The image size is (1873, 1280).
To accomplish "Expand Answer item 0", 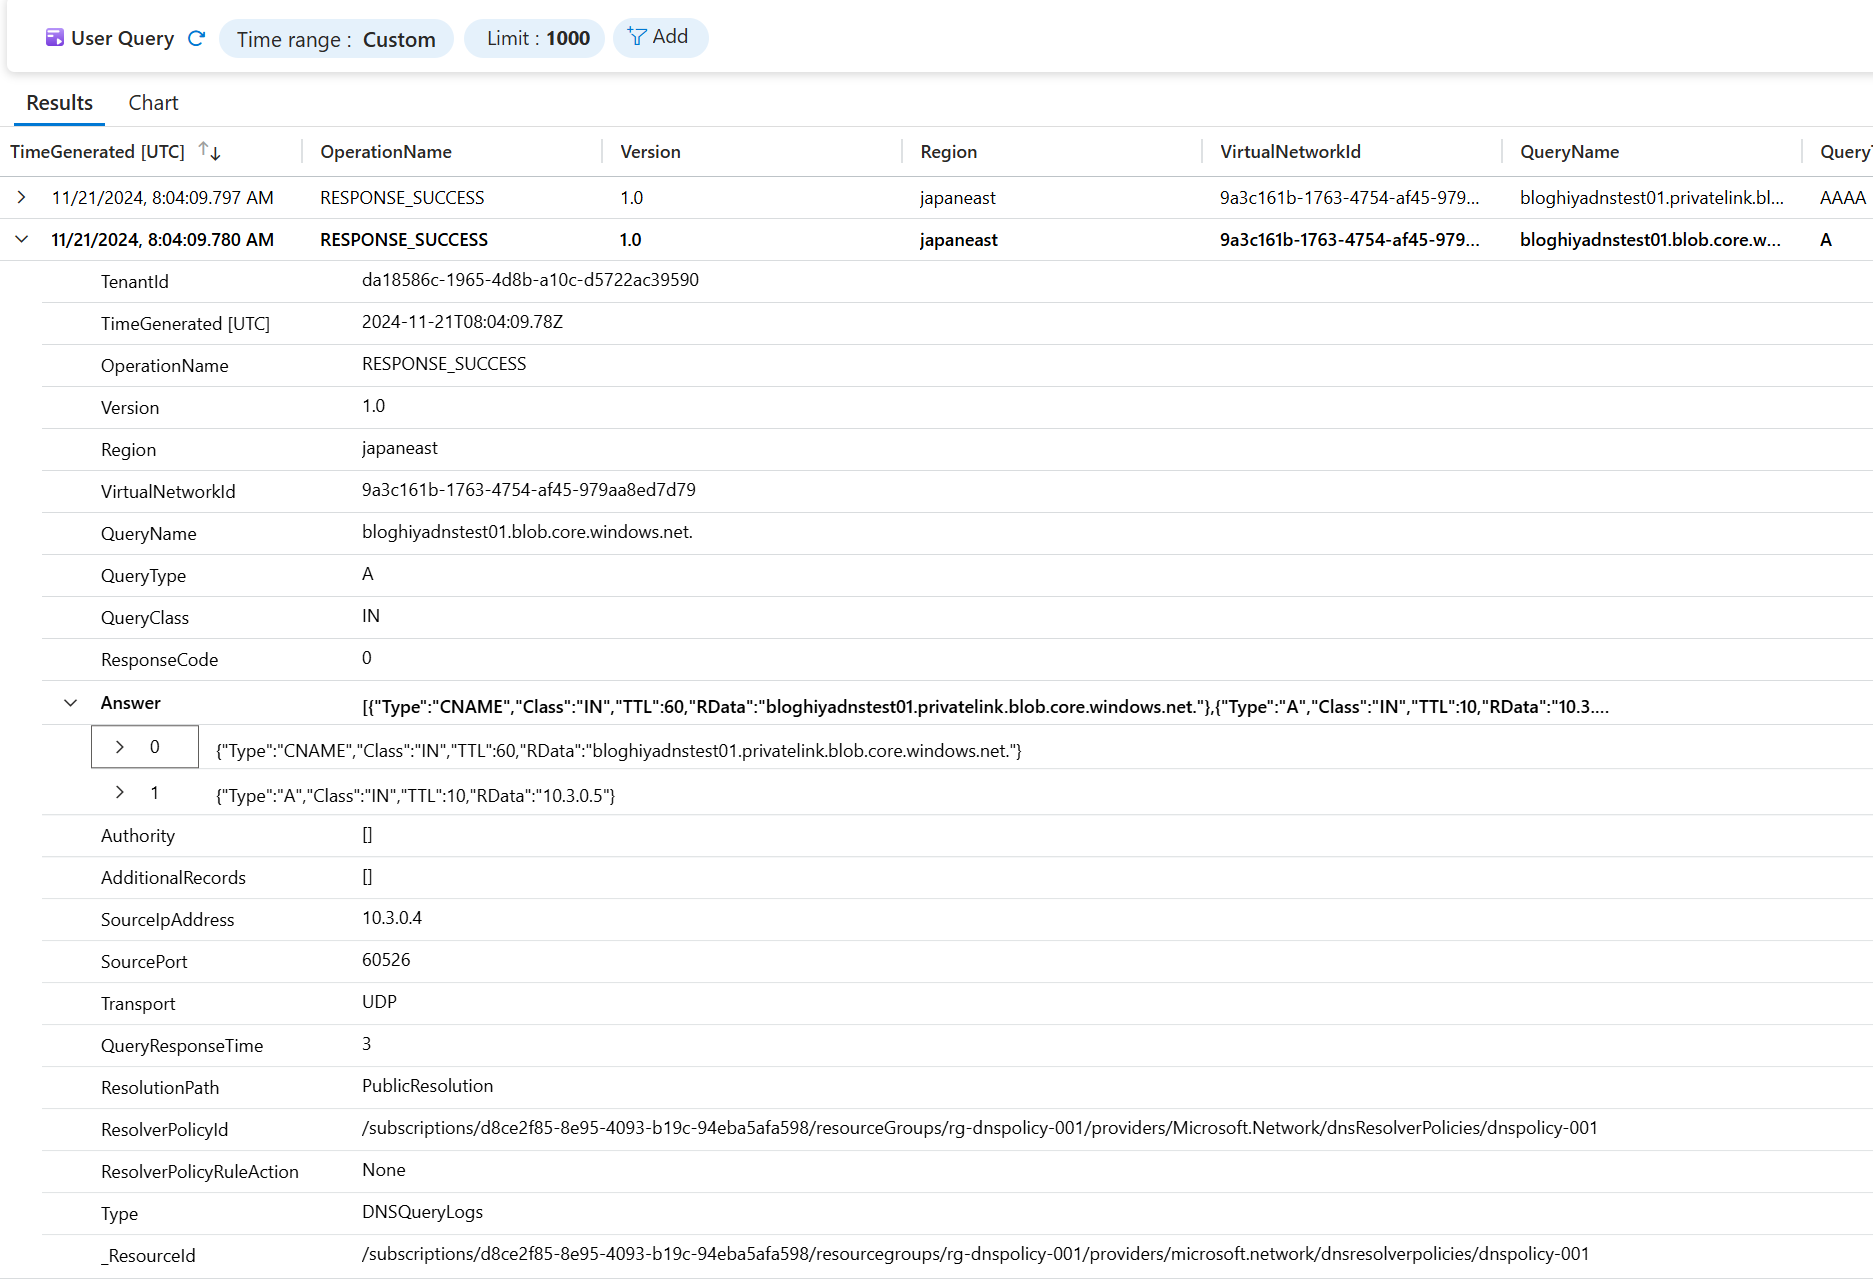I will pyautogui.click(x=120, y=747).
